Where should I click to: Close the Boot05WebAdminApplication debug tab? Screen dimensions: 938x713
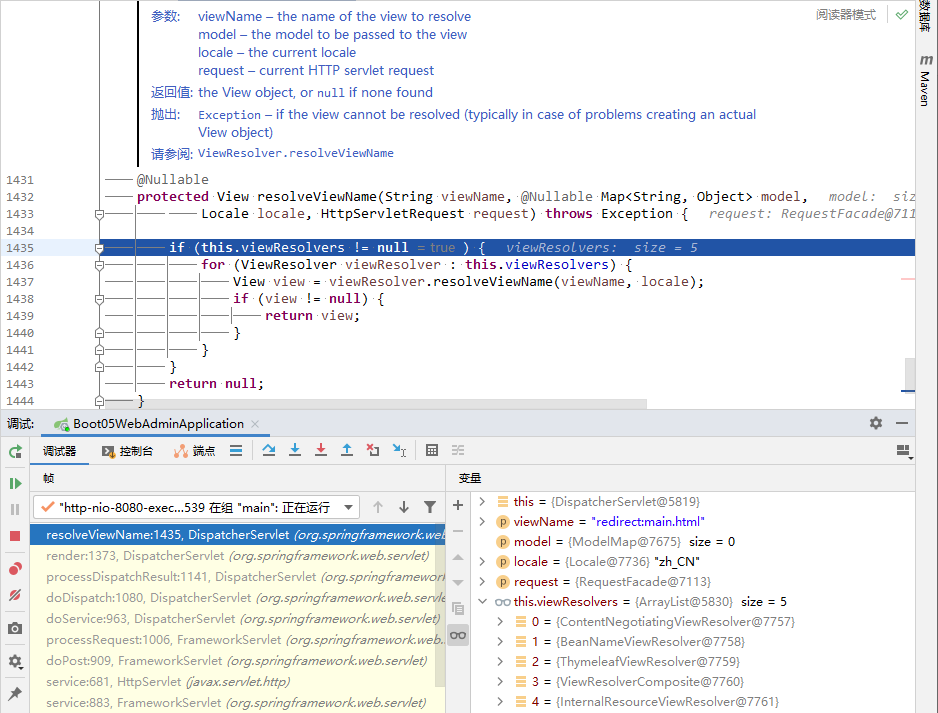tap(255, 423)
